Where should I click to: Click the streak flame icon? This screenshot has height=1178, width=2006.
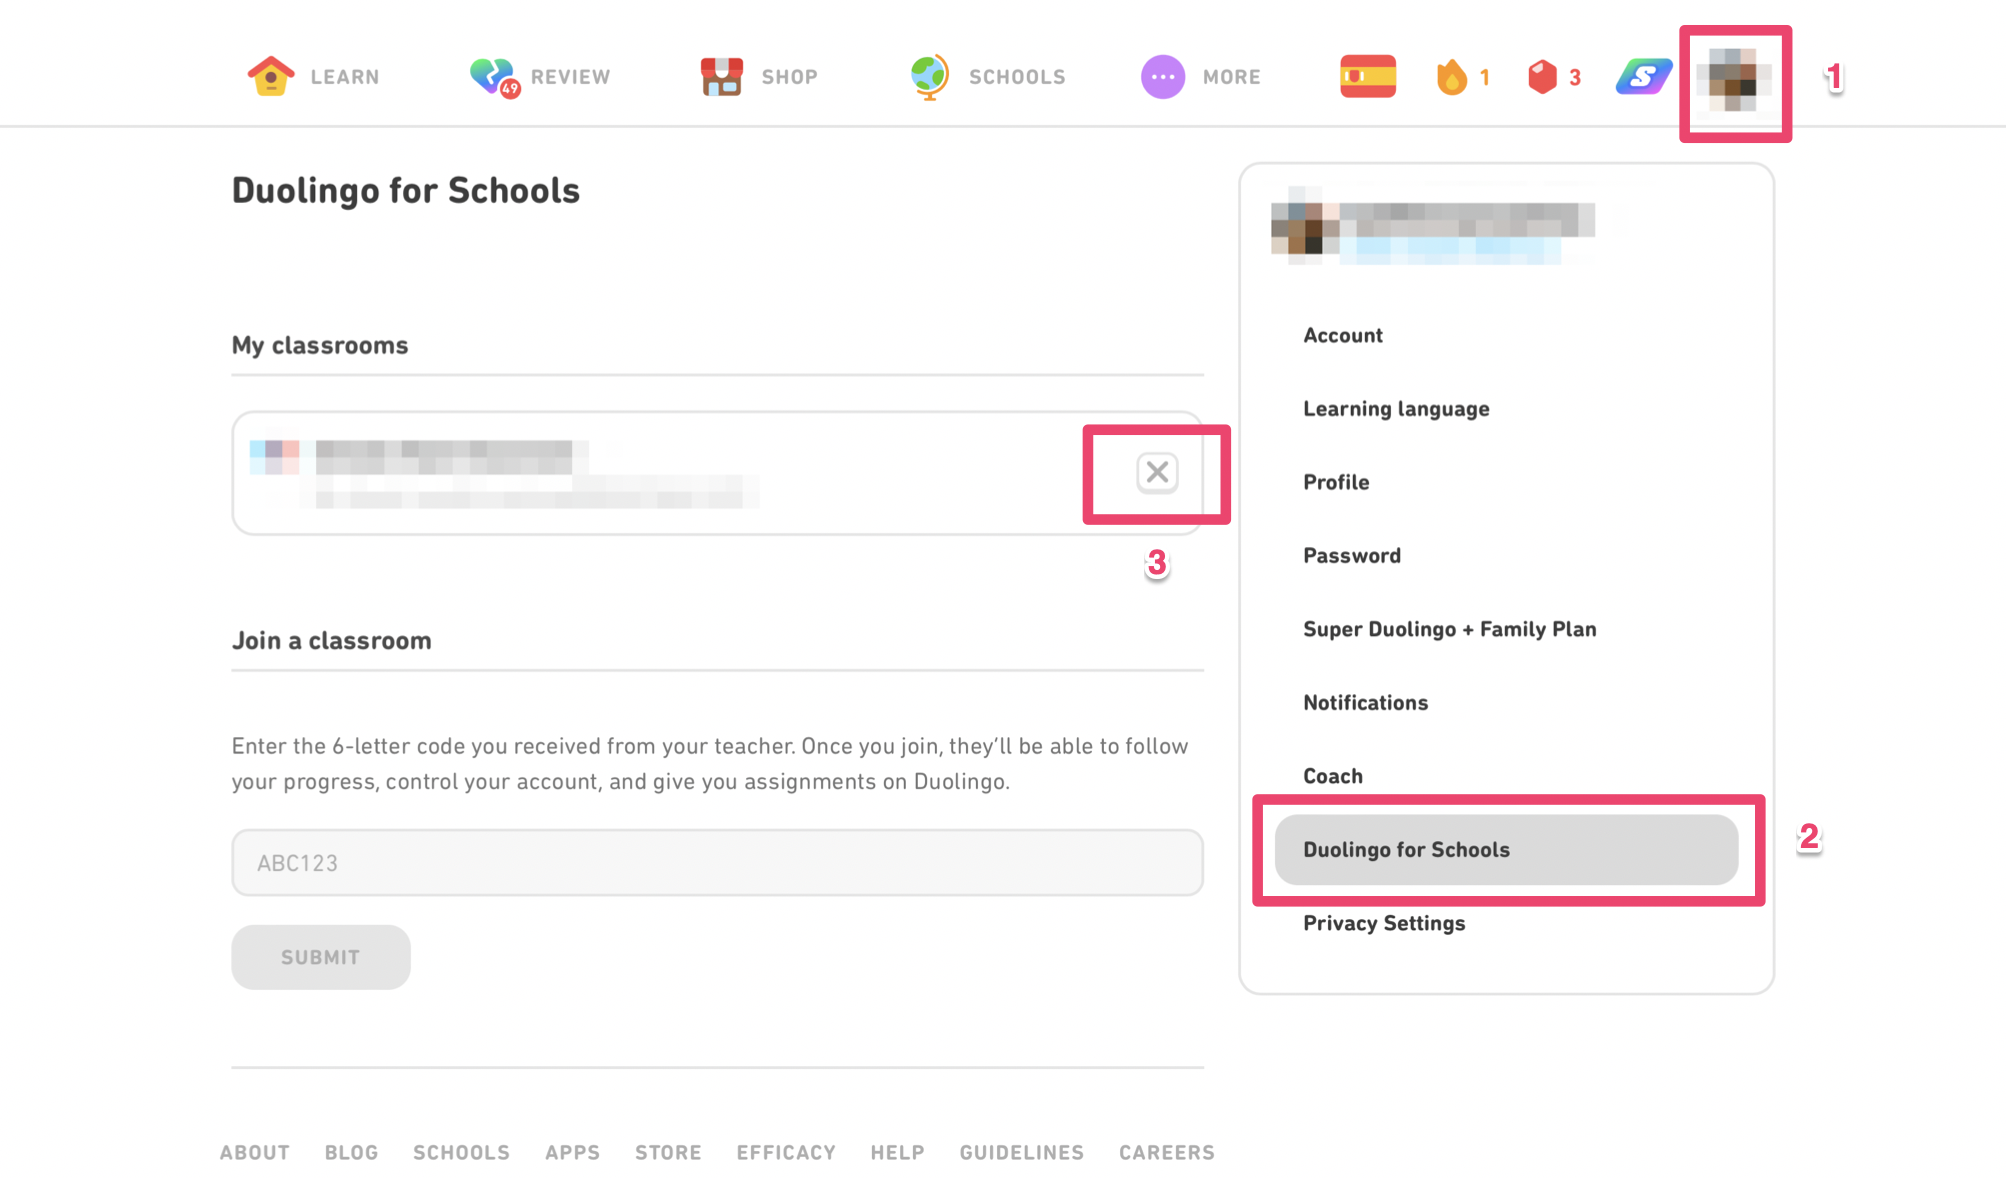1451,76
